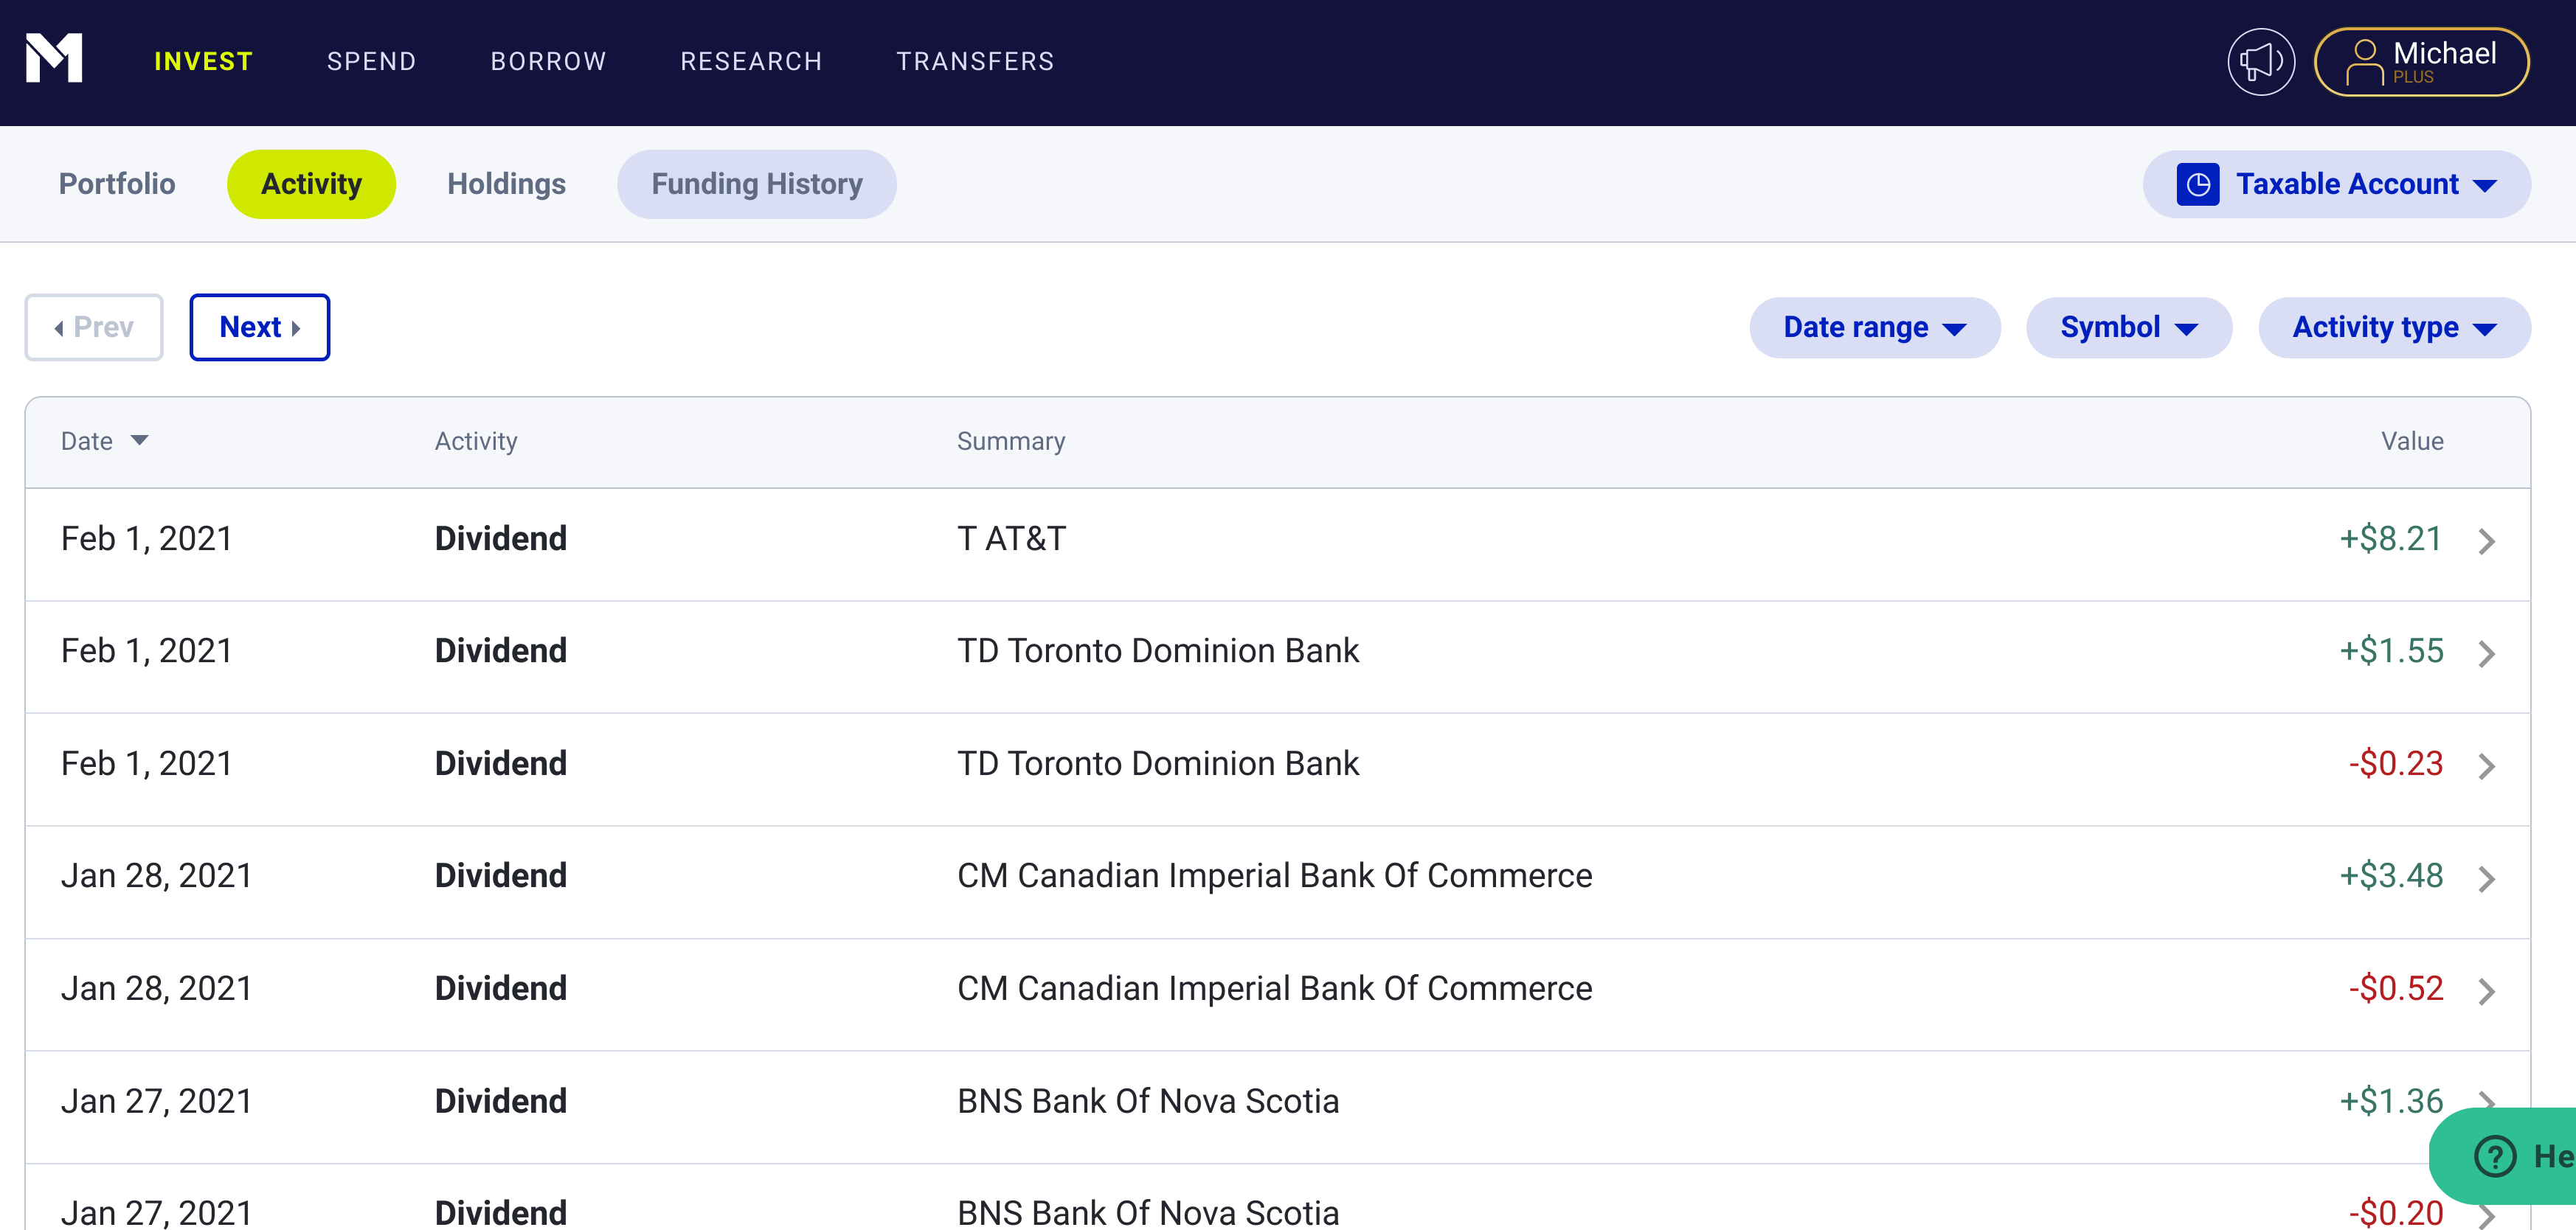Click the +$3.48 value
The width and height of the screenshot is (2576, 1230).
click(2390, 876)
